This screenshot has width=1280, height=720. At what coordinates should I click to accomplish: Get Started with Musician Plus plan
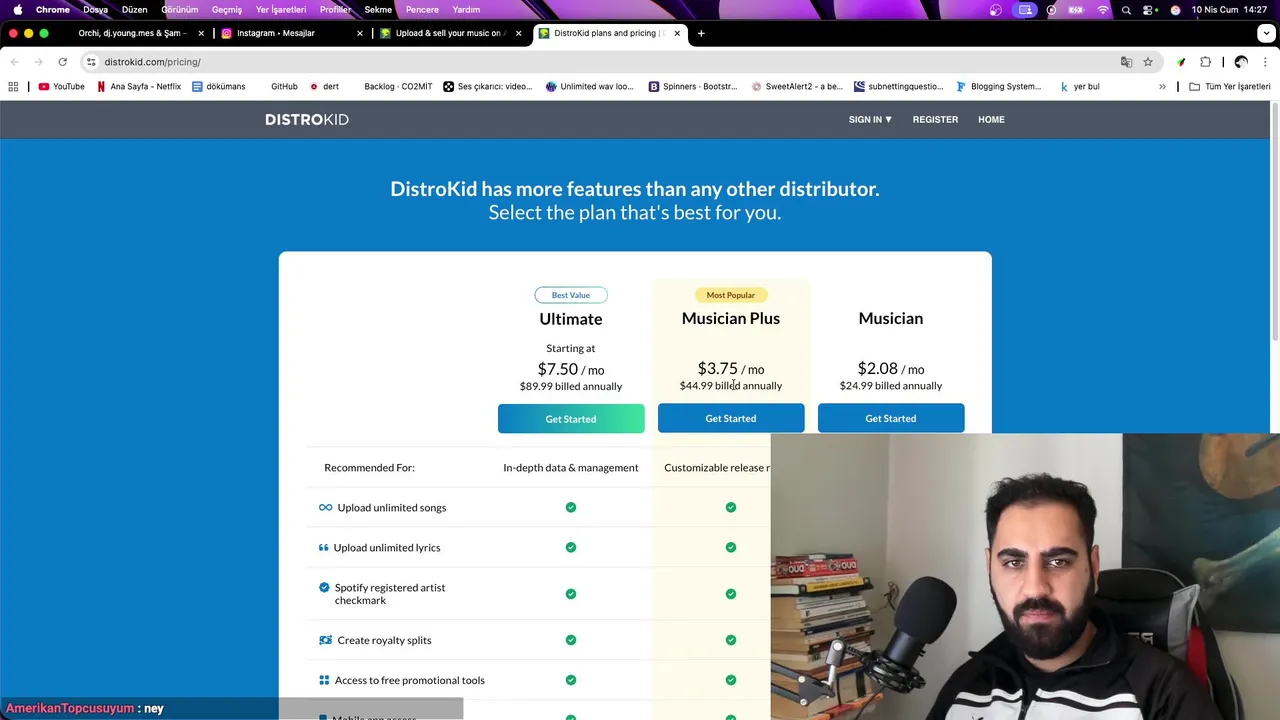[x=731, y=418]
